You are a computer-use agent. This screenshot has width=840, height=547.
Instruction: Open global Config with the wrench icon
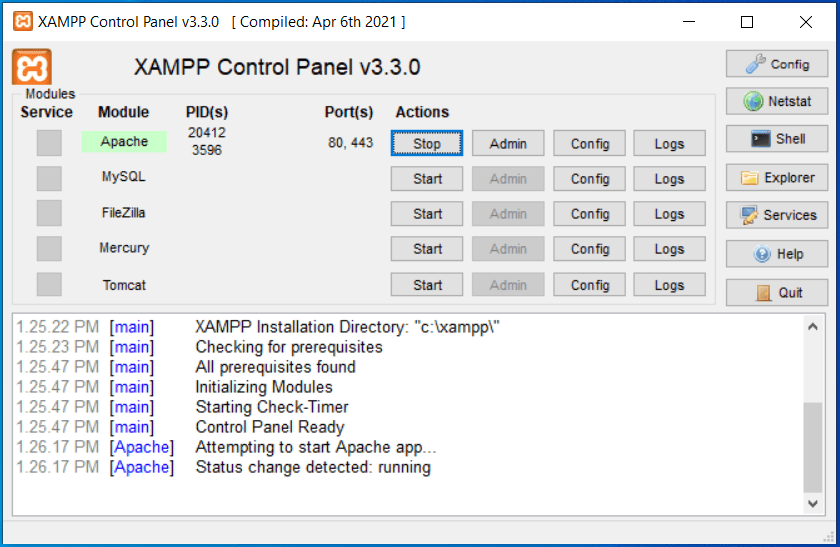point(777,64)
